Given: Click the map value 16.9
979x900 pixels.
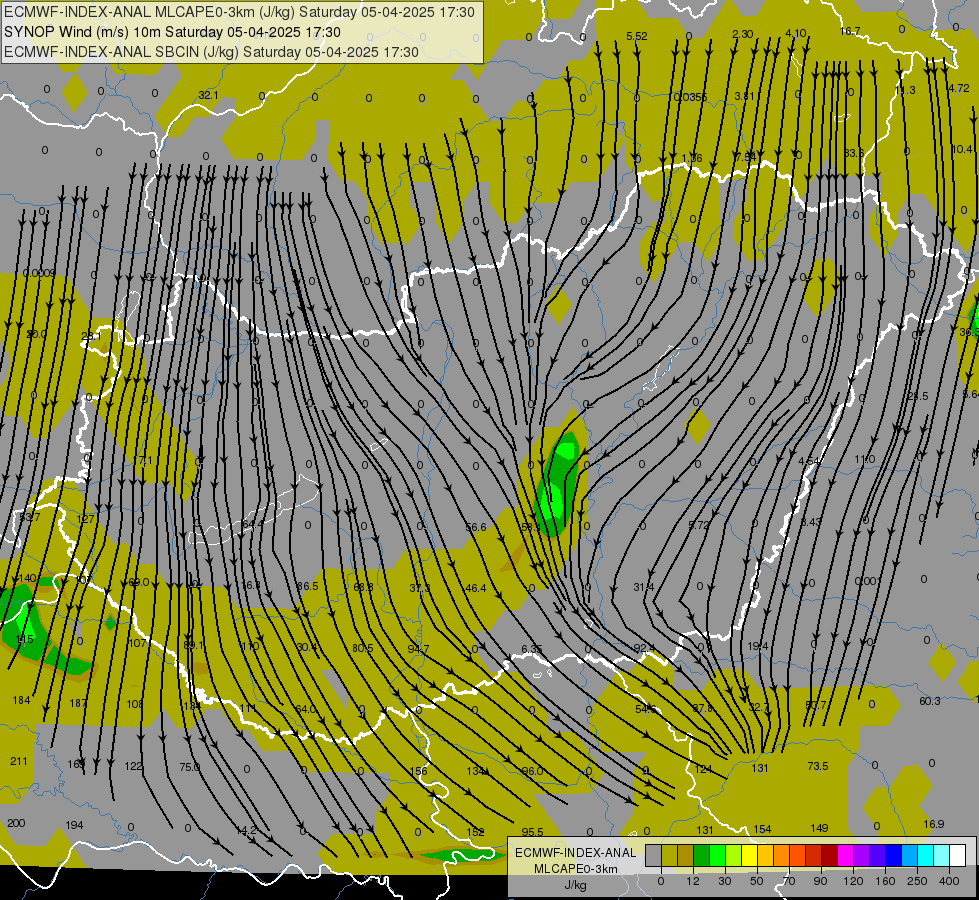Looking at the screenshot, I should (933, 824).
